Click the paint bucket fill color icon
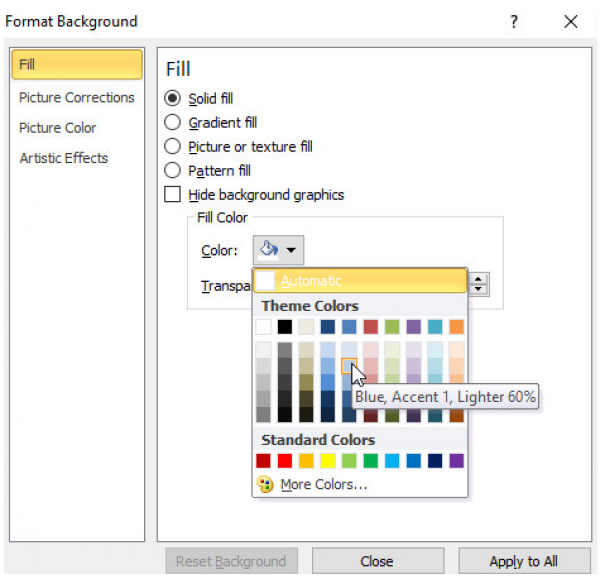Viewport: 600px width, 579px height. click(x=268, y=250)
